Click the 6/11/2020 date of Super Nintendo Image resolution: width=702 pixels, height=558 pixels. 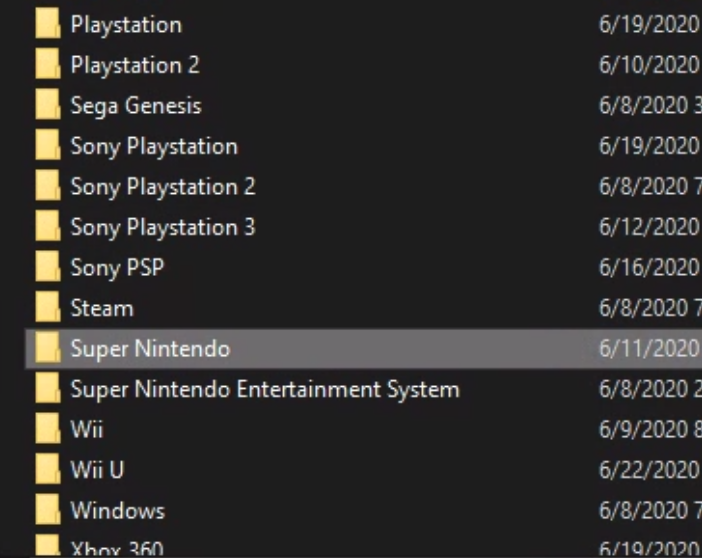coord(650,348)
